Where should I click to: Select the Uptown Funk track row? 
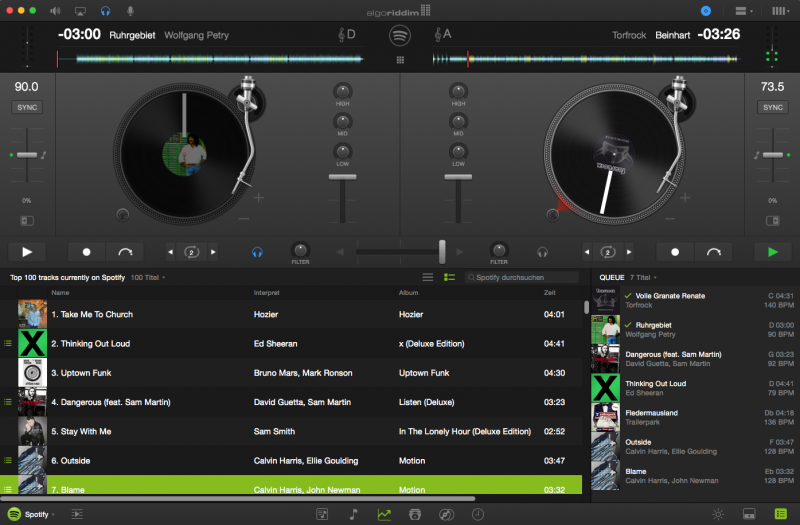click(291, 373)
